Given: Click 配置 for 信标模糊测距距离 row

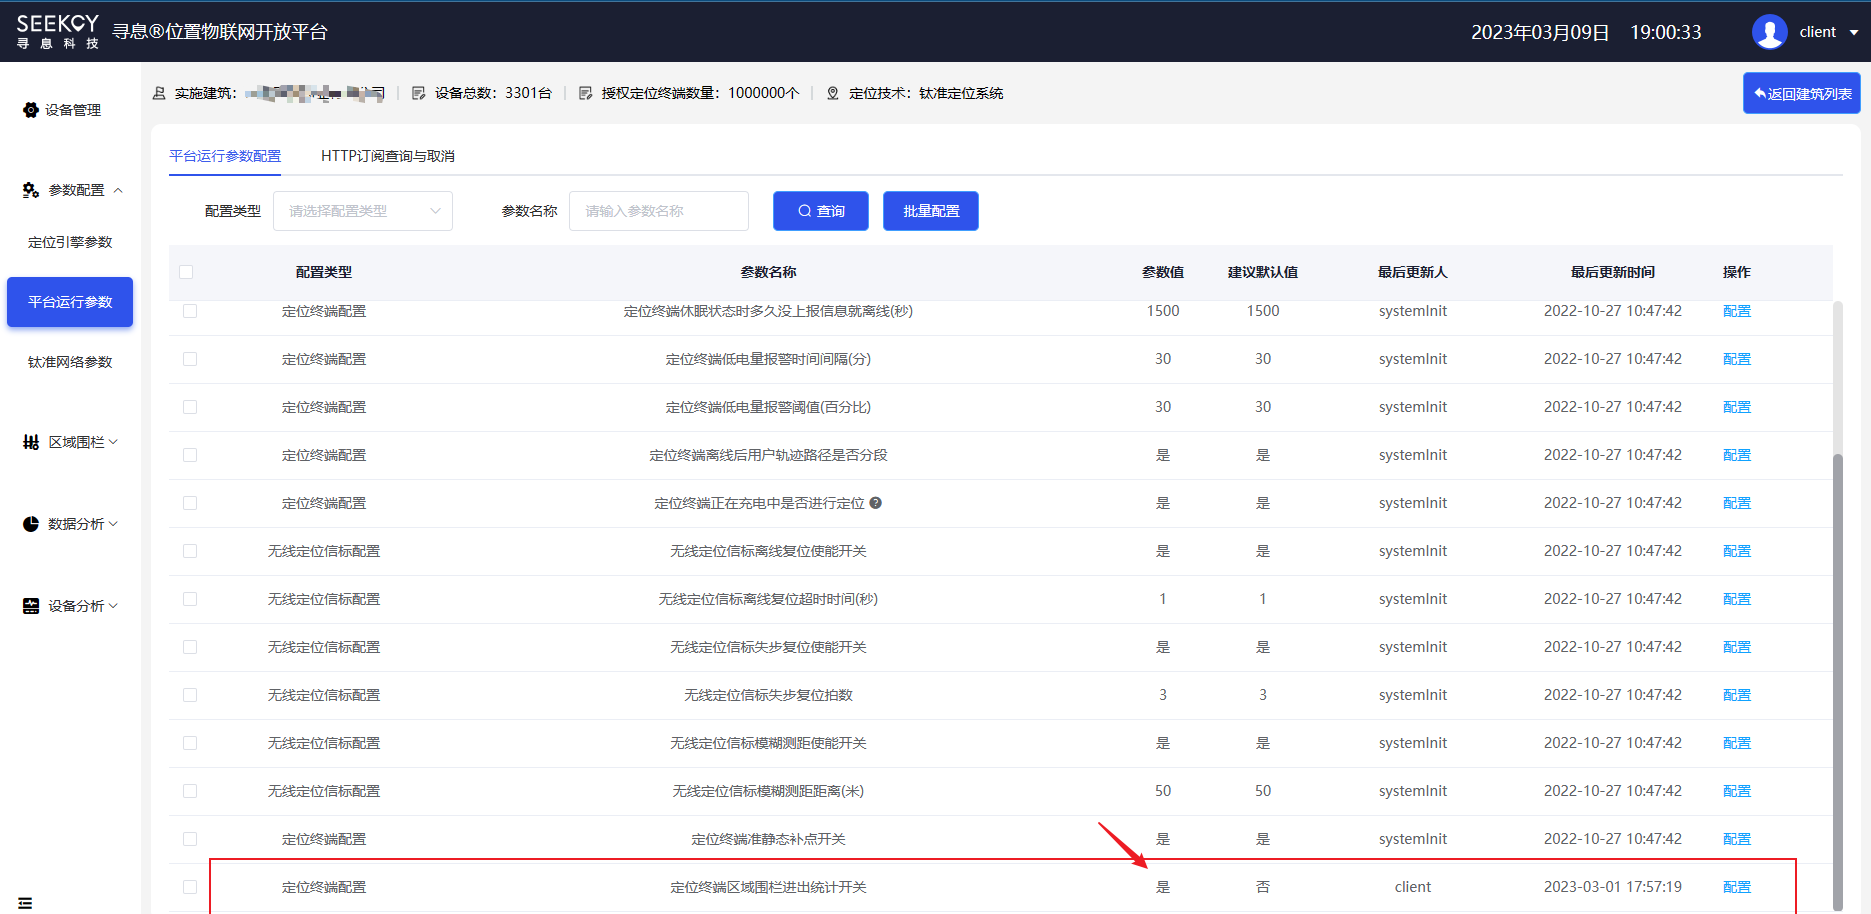Looking at the screenshot, I should click(x=1737, y=791).
